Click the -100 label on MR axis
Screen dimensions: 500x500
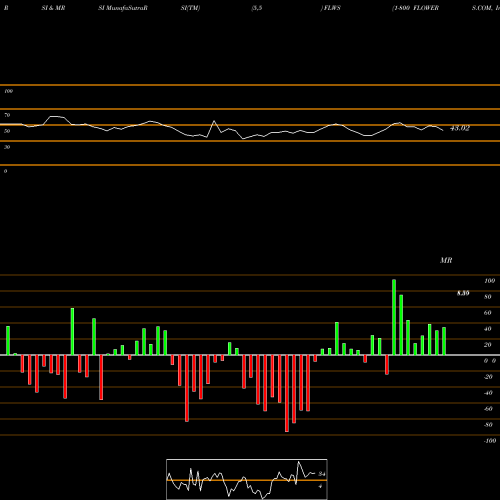click(x=490, y=441)
